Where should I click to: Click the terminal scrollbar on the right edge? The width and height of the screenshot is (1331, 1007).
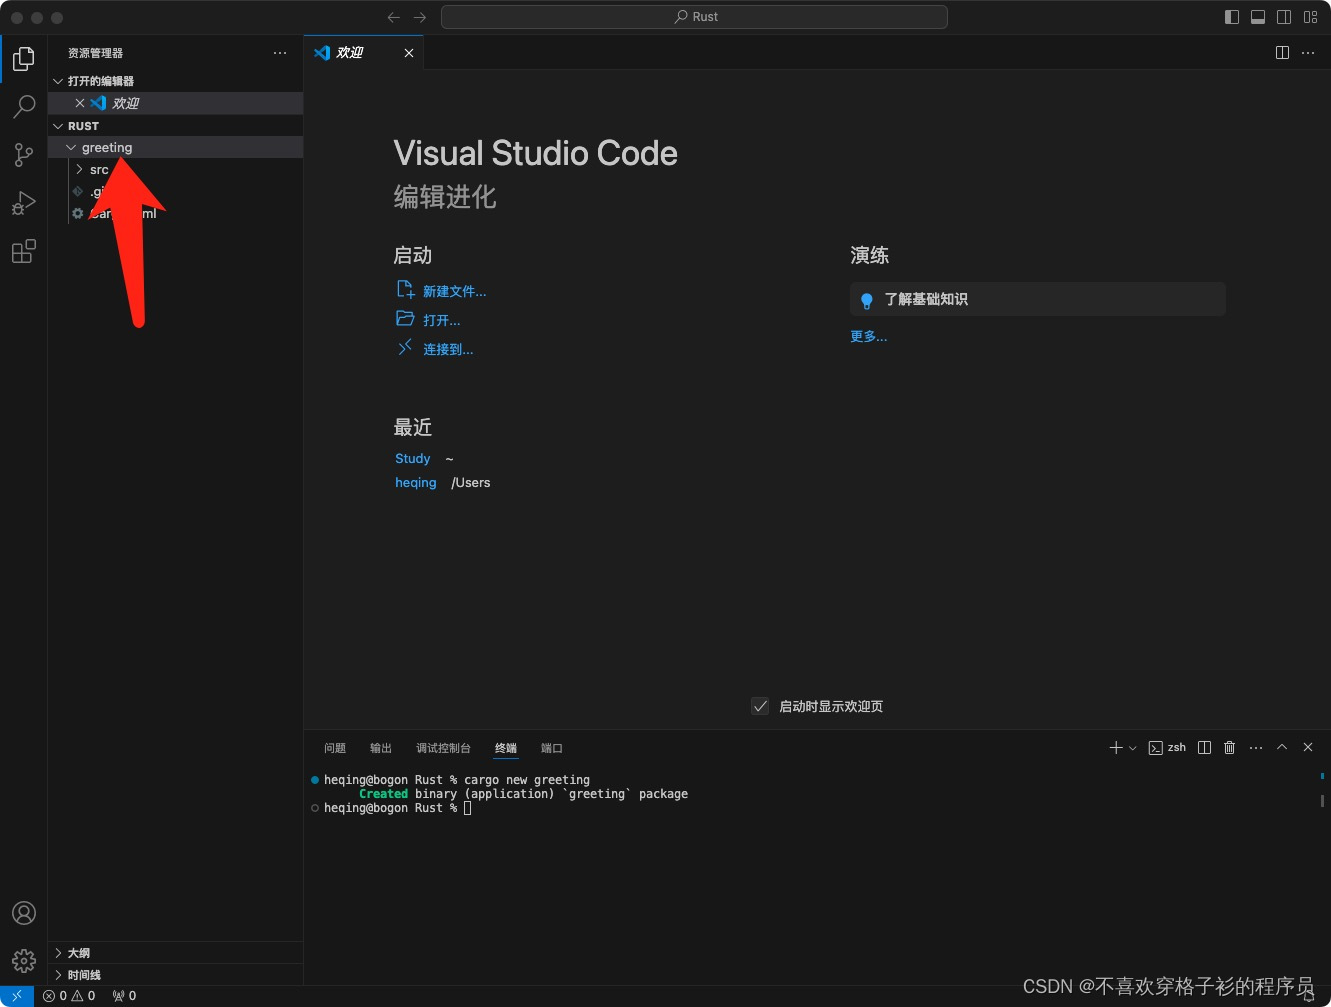1322,801
